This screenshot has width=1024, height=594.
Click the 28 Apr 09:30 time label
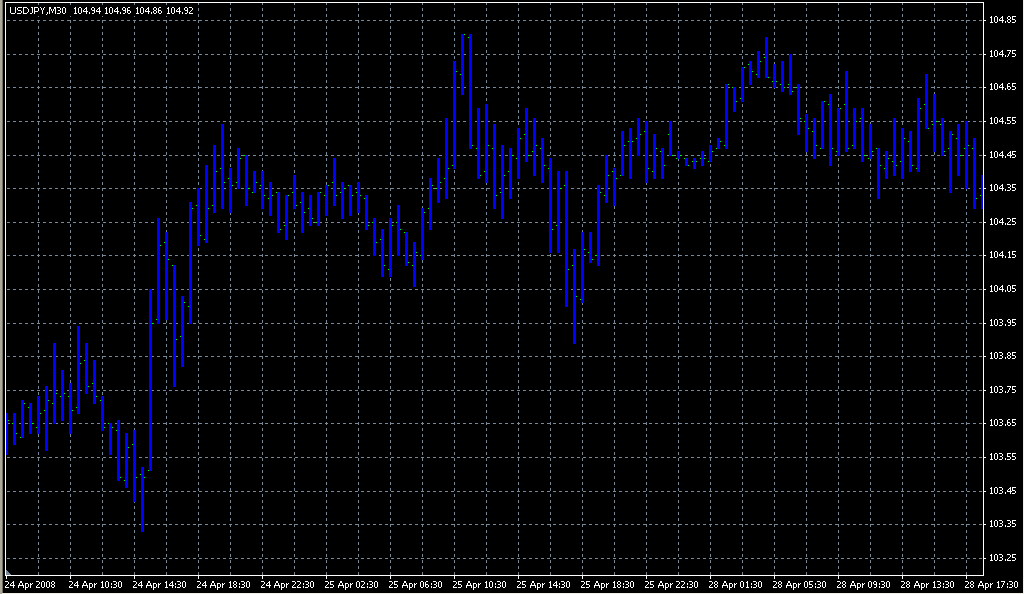[x=863, y=585]
